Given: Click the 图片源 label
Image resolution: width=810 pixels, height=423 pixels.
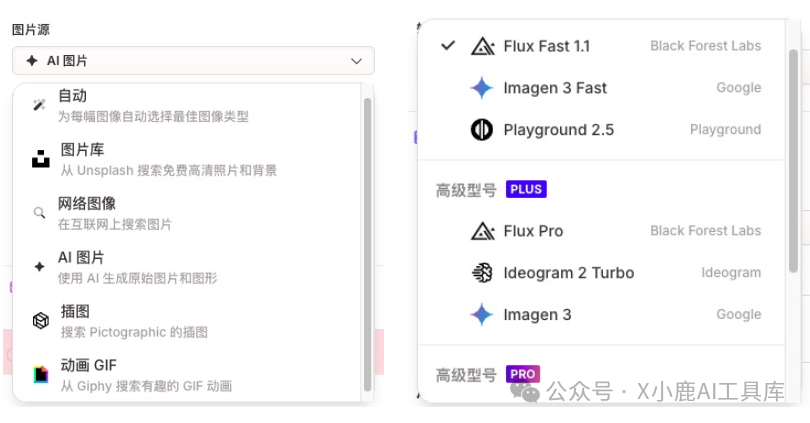Looking at the screenshot, I should click(x=31, y=30).
